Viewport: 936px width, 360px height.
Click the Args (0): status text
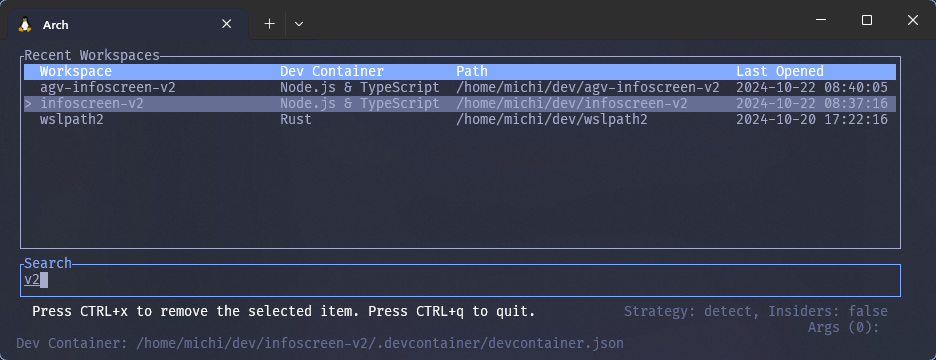pos(843,327)
